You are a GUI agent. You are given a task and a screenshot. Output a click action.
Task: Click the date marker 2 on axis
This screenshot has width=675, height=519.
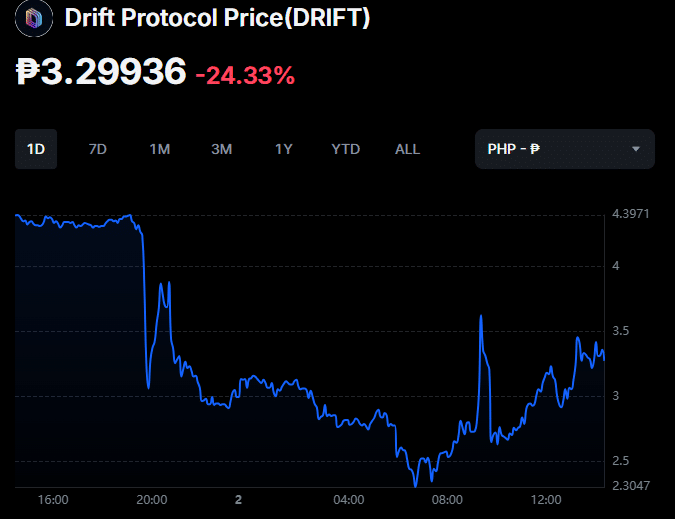pos(238,500)
